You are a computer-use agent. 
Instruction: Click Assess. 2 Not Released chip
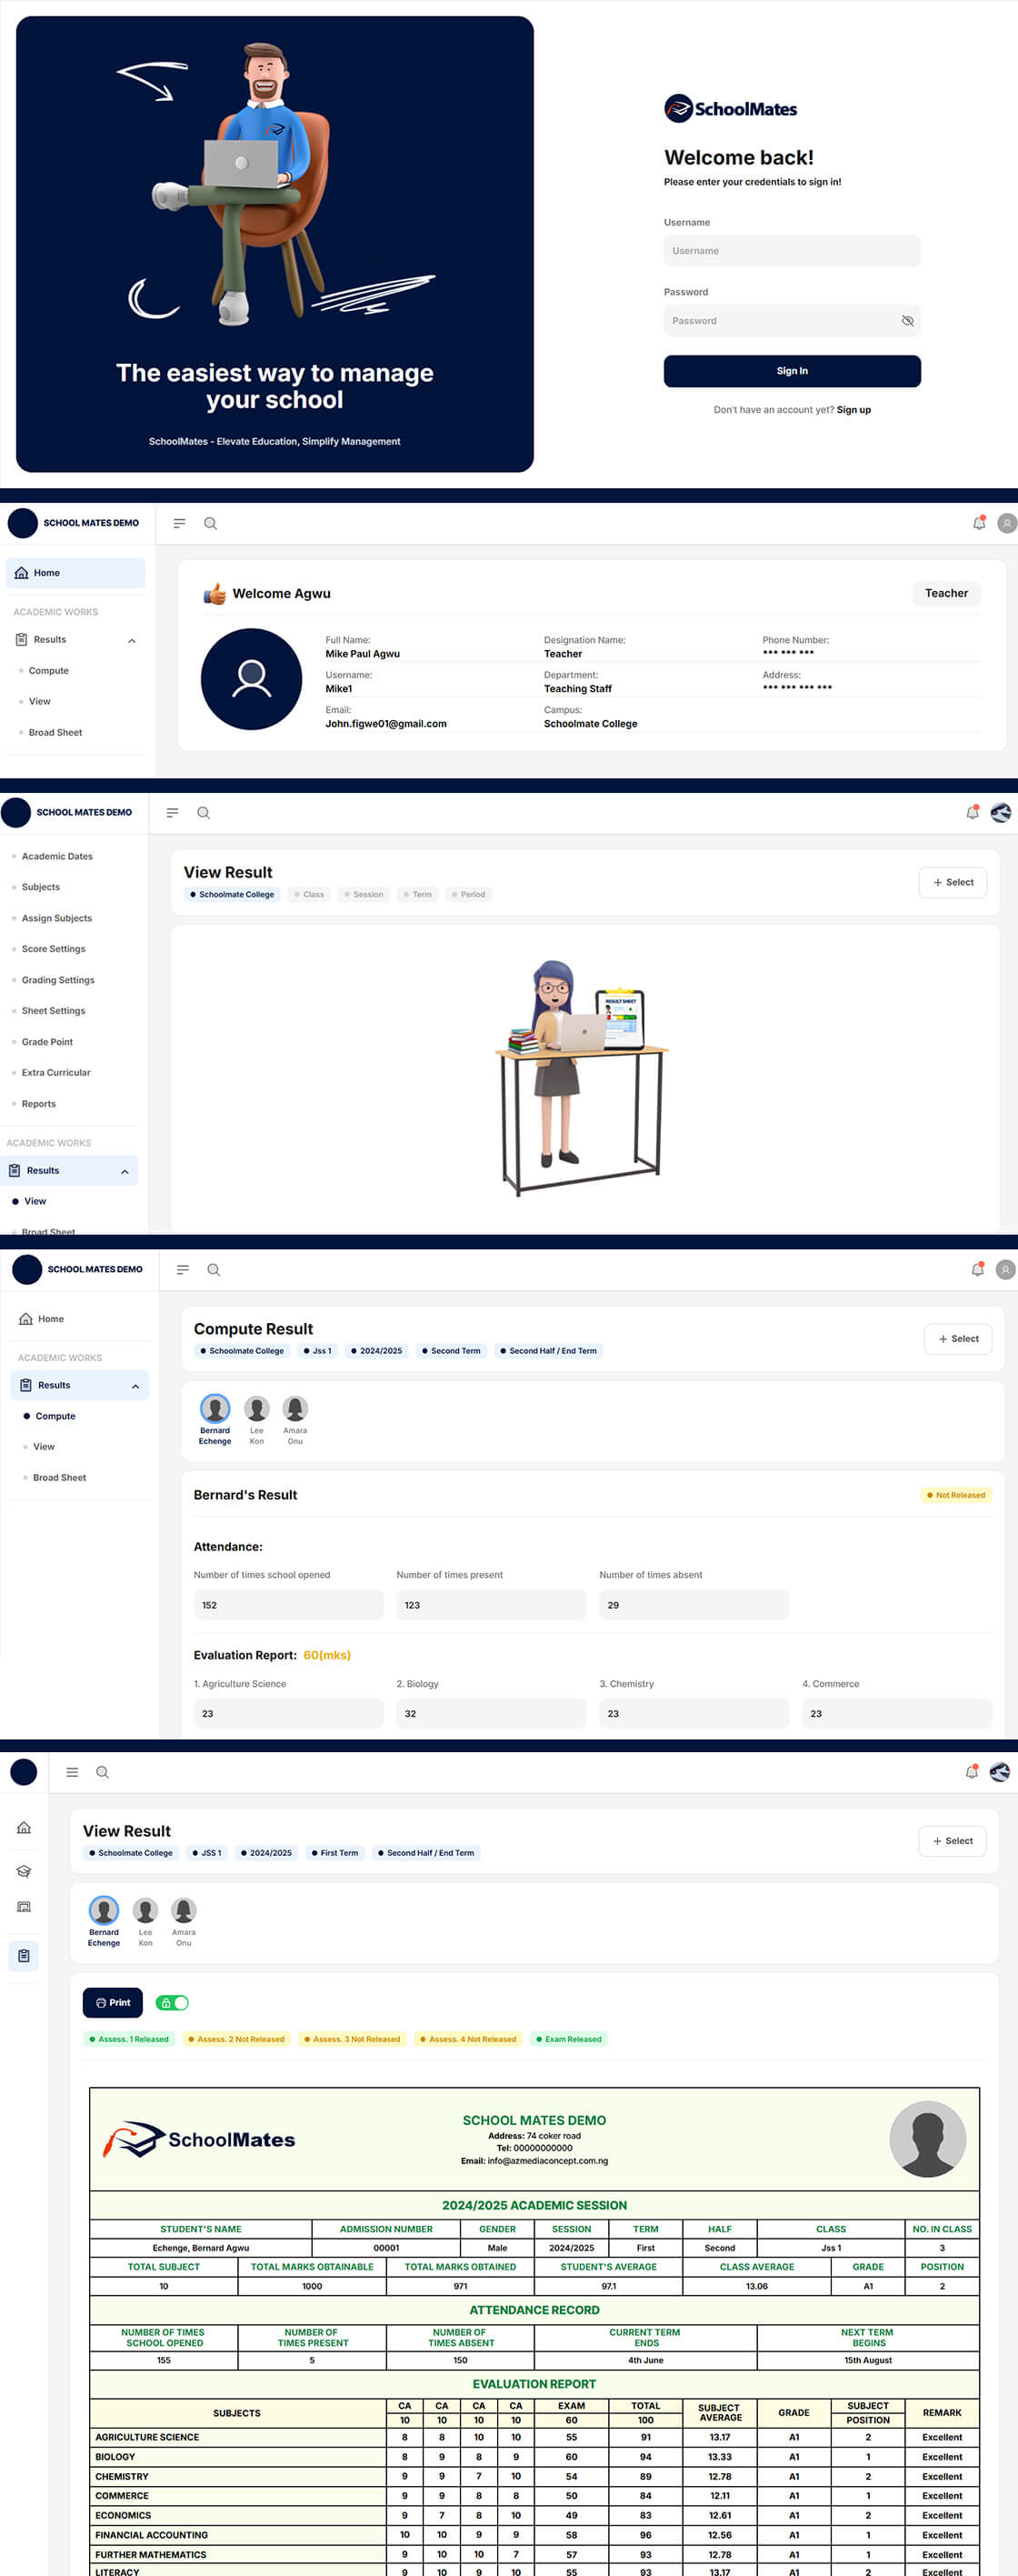click(x=236, y=2039)
